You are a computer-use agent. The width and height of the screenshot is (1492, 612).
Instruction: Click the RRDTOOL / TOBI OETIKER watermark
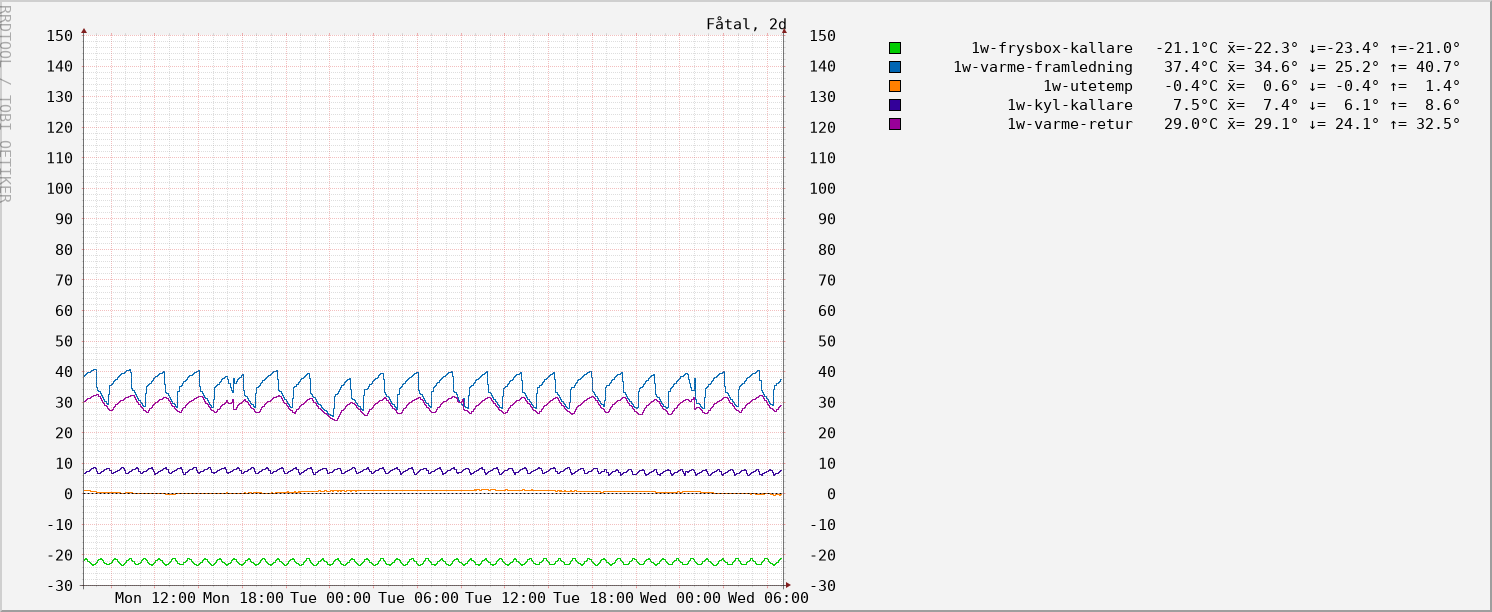point(6,103)
